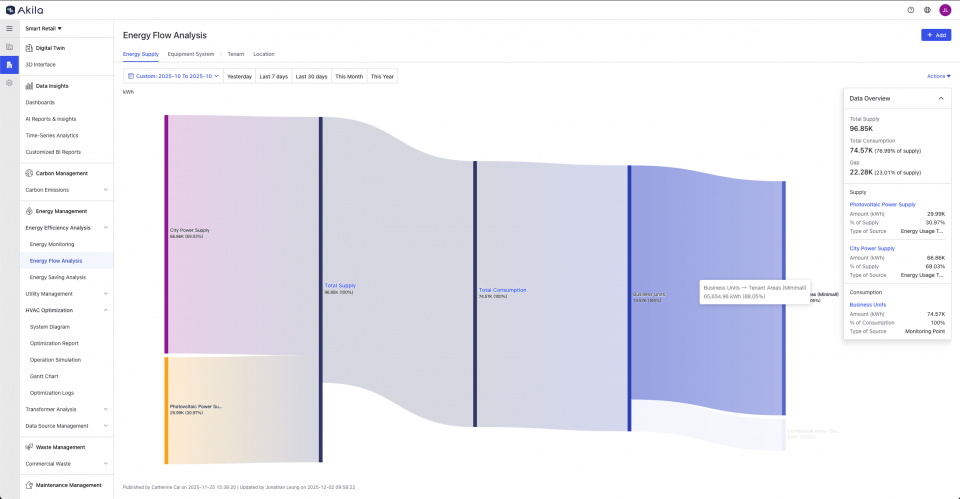Toggle the hamburger menu icon

pyautogui.click(x=9, y=28)
